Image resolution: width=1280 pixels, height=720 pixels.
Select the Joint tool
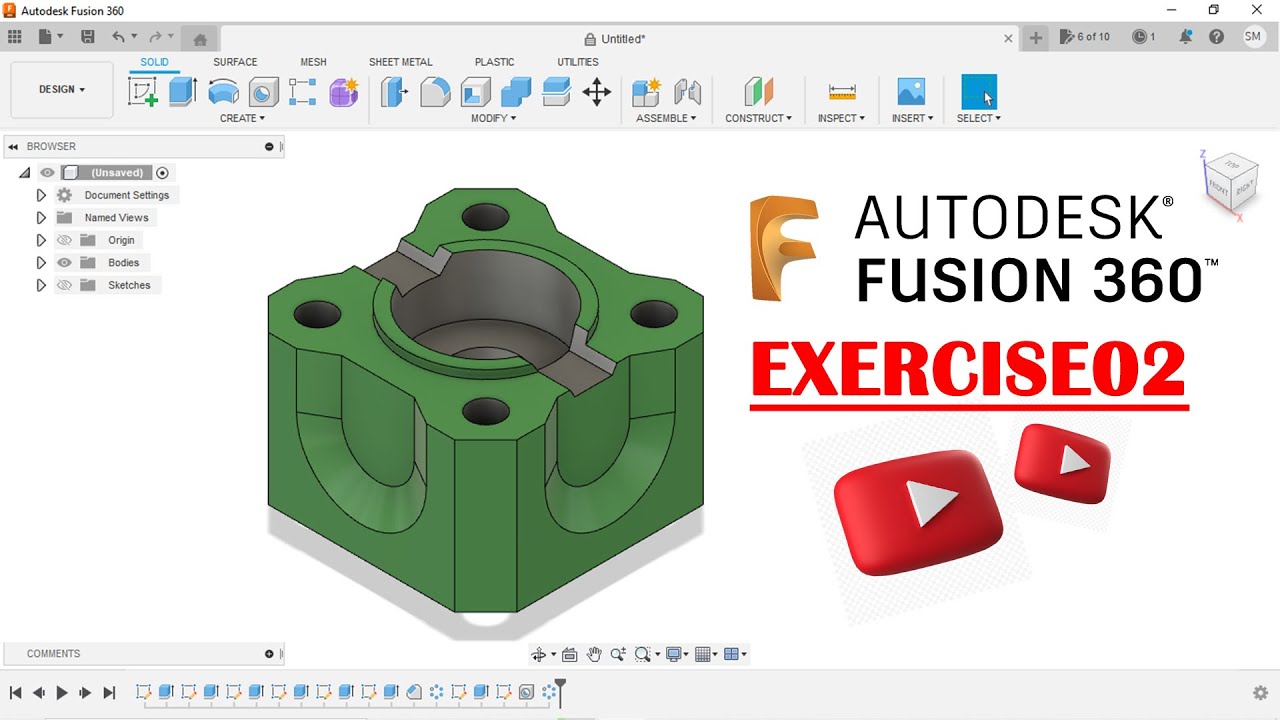[687, 92]
